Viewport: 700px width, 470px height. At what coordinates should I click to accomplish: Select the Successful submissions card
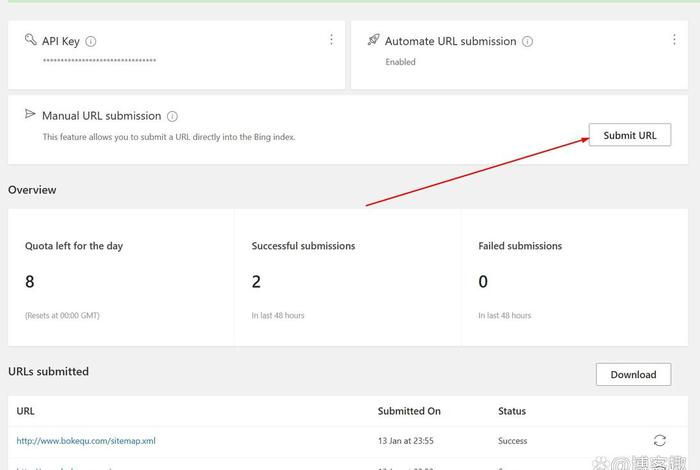point(346,277)
